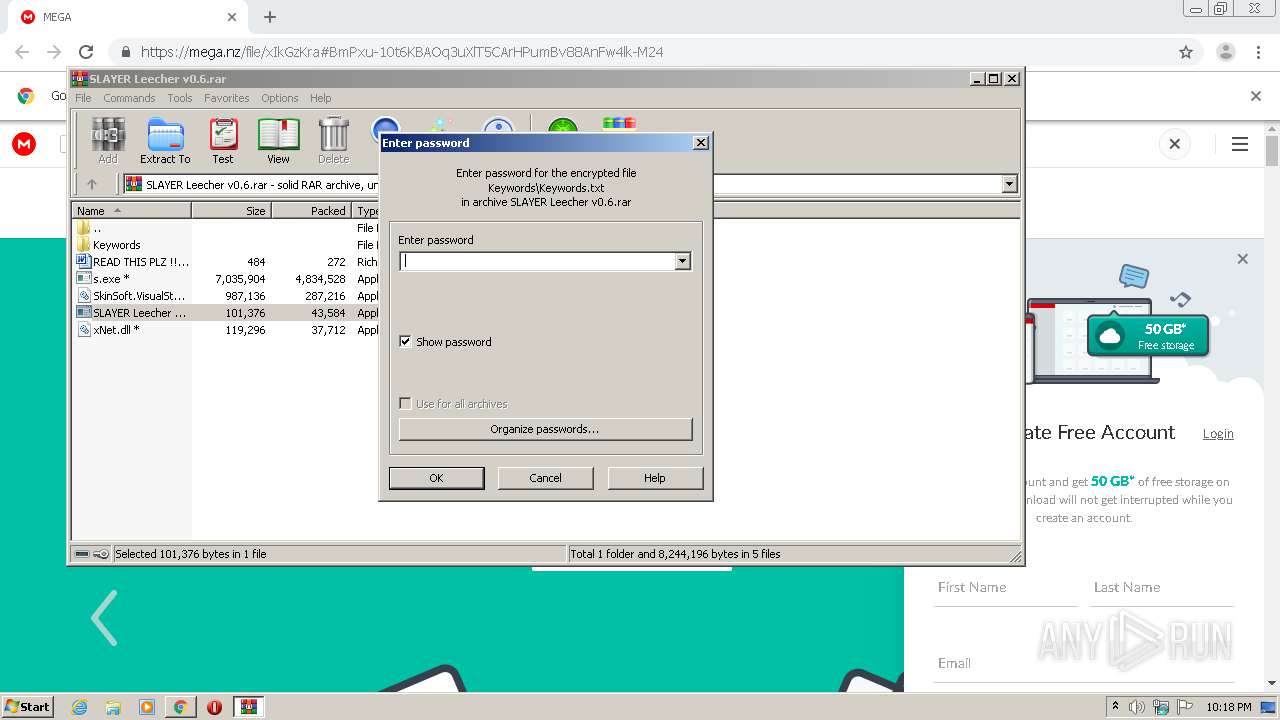Click the Test archive toolbar icon
Screen dimensions: 1280x720
pos(223,141)
